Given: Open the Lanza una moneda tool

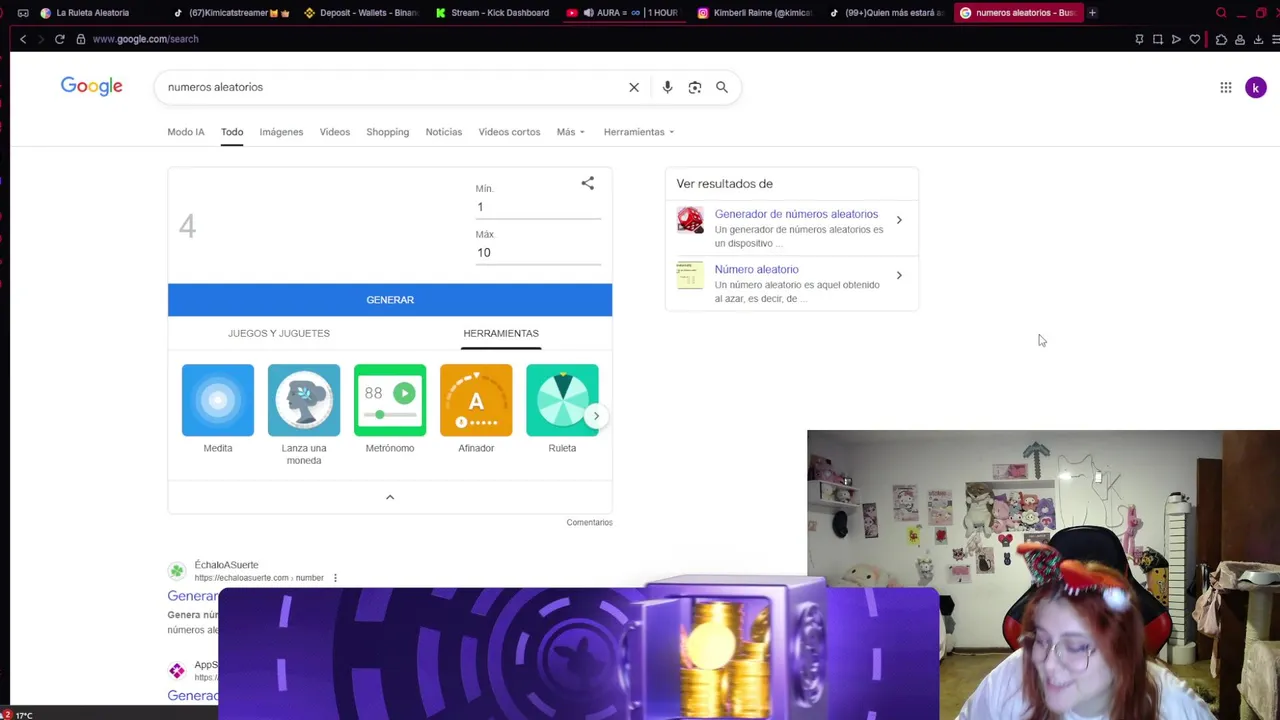Looking at the screenshot, I should click(304, 415).
